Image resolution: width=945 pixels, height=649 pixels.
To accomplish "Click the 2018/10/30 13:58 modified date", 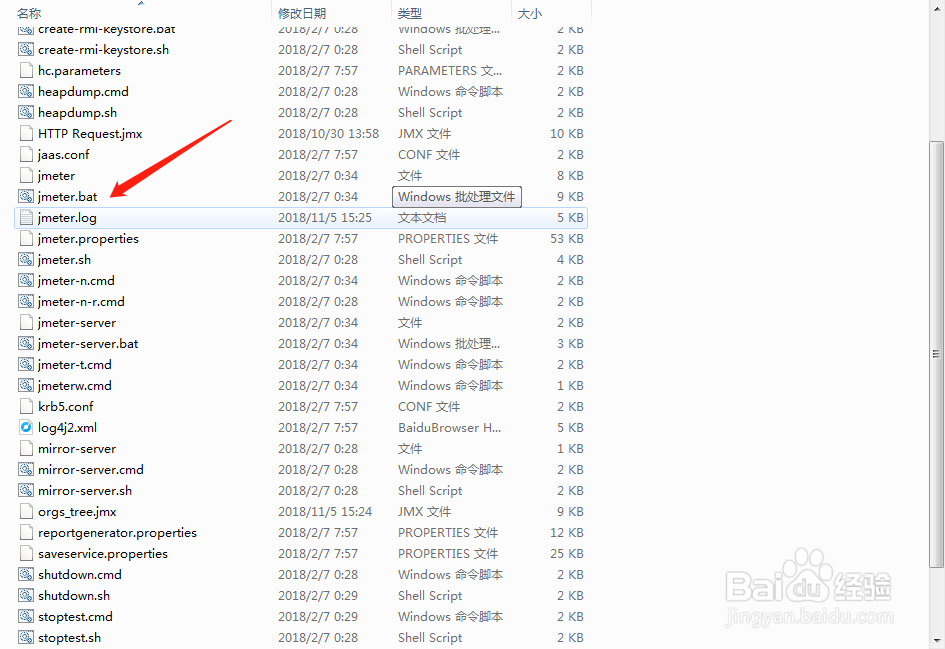I will pos(328,134).
